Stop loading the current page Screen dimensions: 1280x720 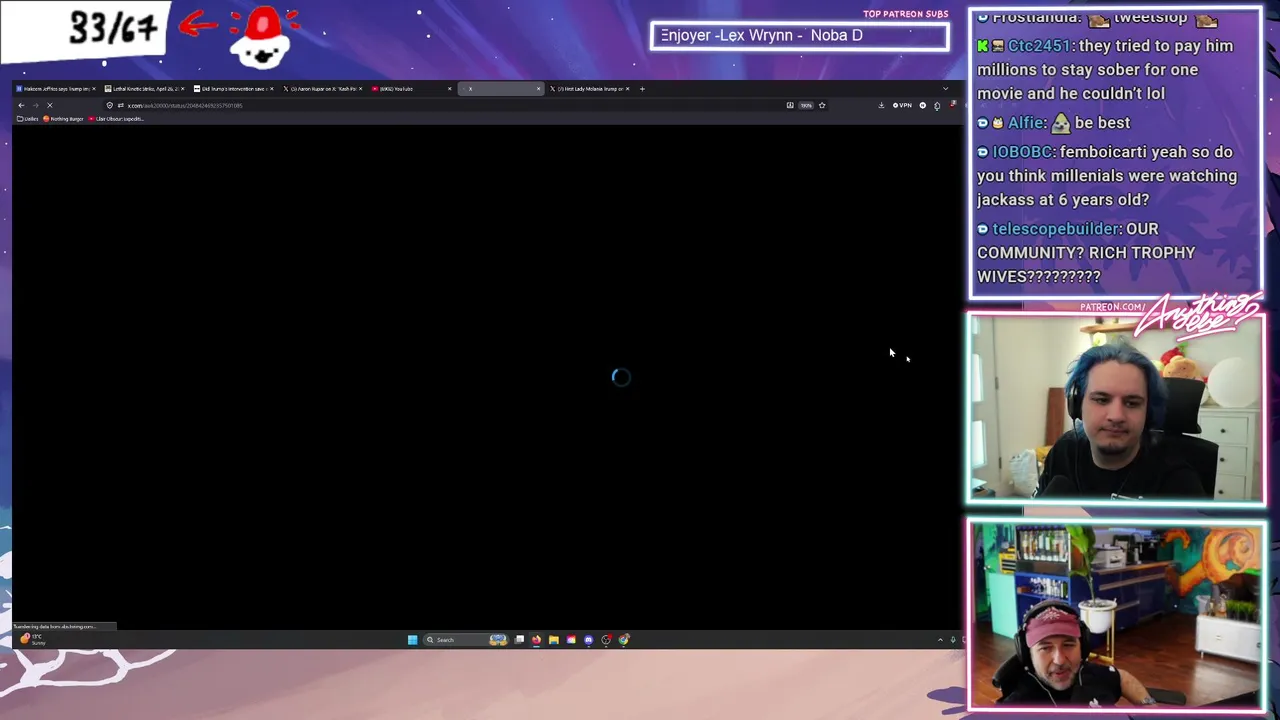tap(50, 105)
